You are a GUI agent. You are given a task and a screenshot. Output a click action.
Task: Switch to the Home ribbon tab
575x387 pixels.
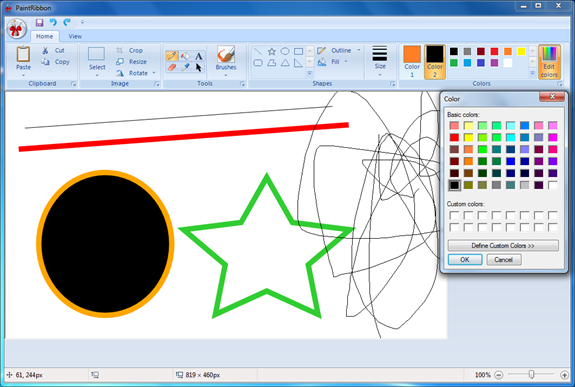coord(44,36)
